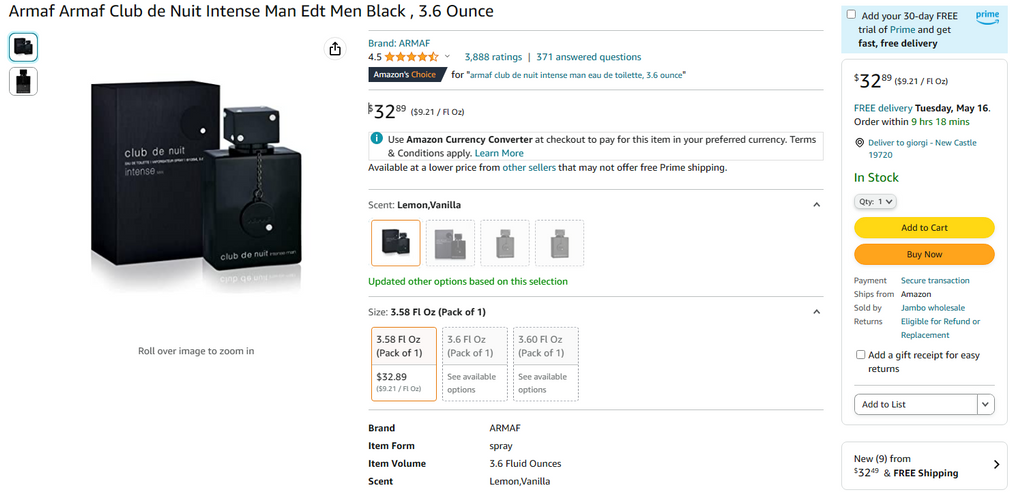Open the Qty quantity dropdown
The height and width of the screenshot is (492, 1024).
(875, 202)
